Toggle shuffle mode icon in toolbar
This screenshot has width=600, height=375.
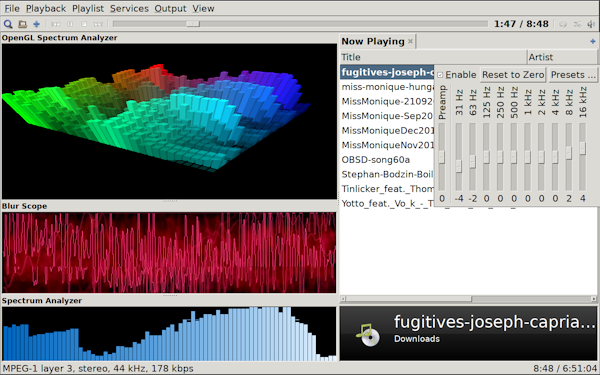coord(577,24)
